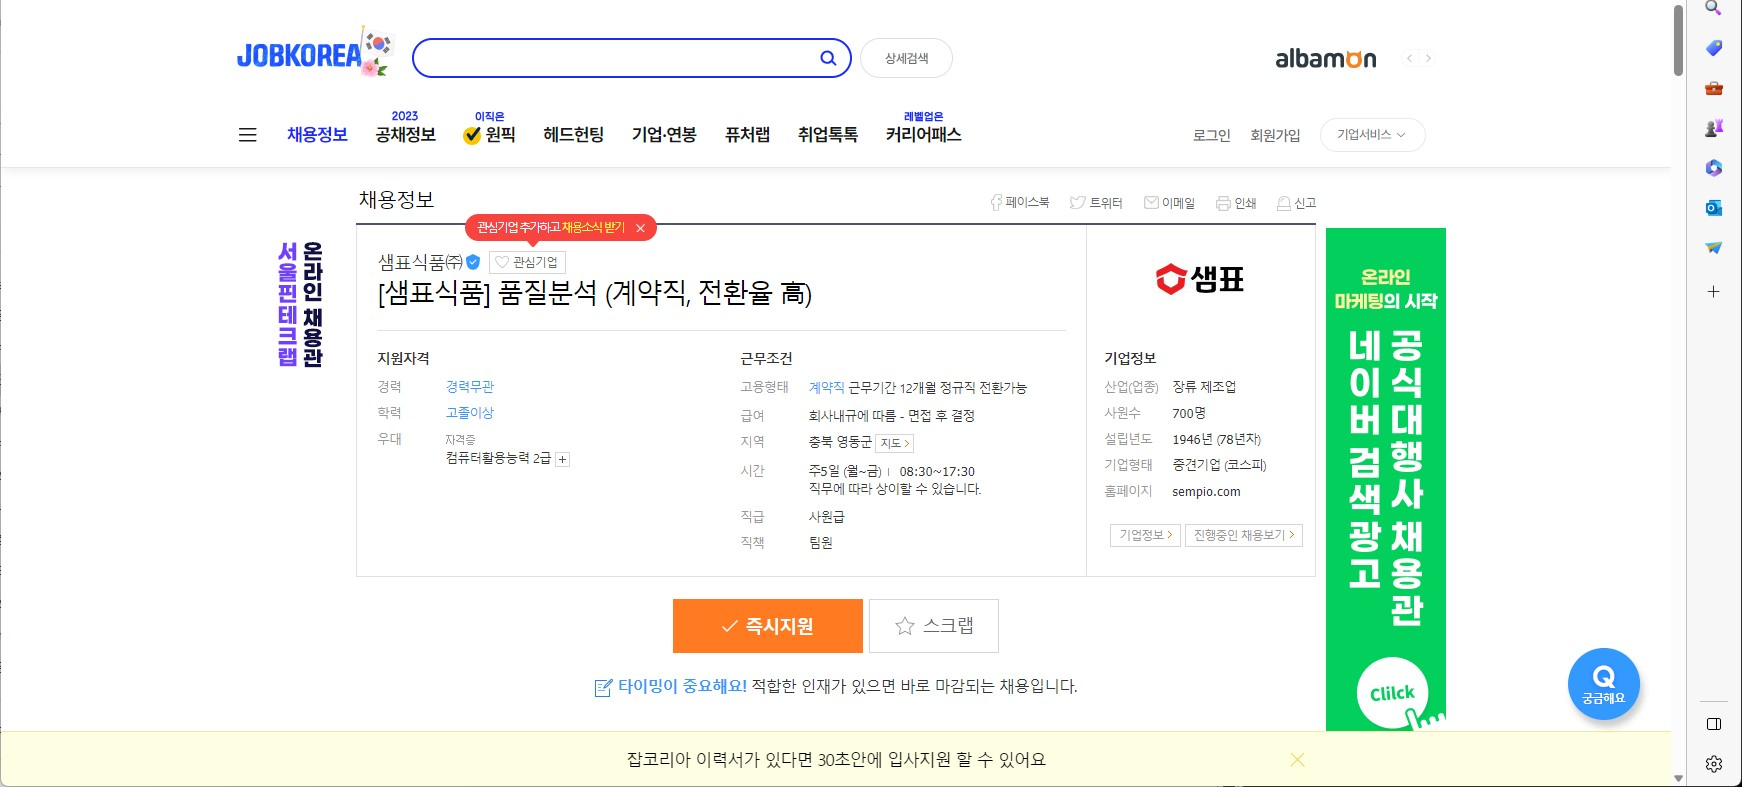
Task: Click the 경력무관 link
Action: 470,387
